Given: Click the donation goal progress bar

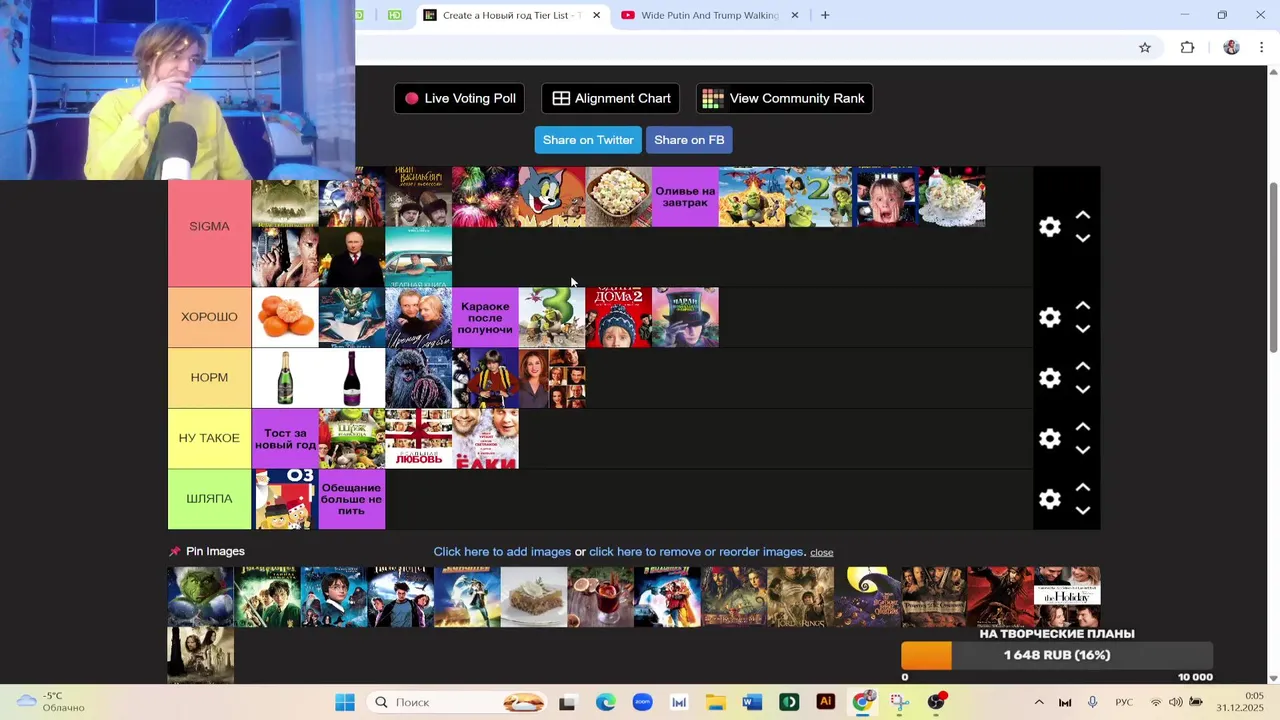Looking at the screenshot, I should tap(1057, 655).
